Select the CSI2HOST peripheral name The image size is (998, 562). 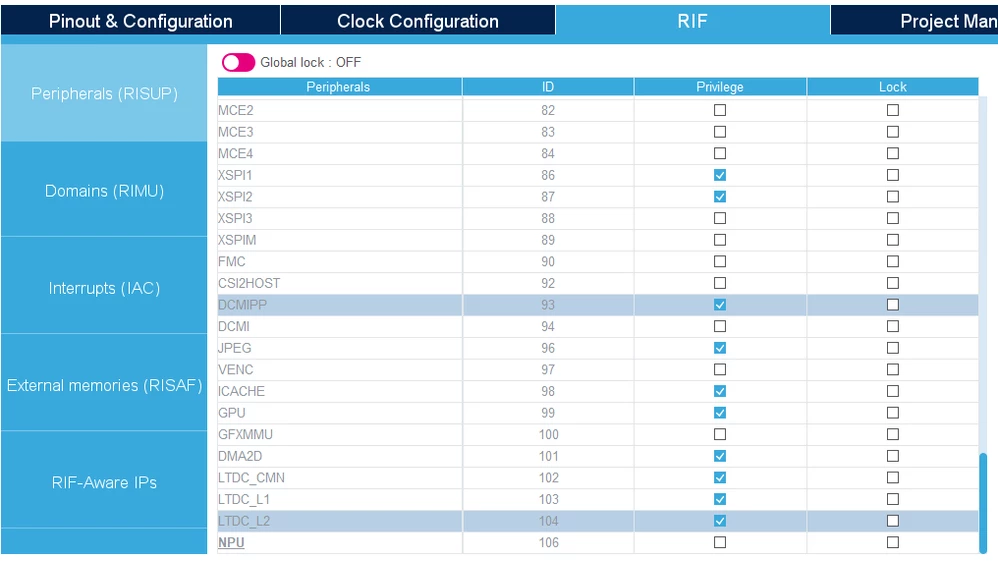pyautogui.click(x=249, y=283)
